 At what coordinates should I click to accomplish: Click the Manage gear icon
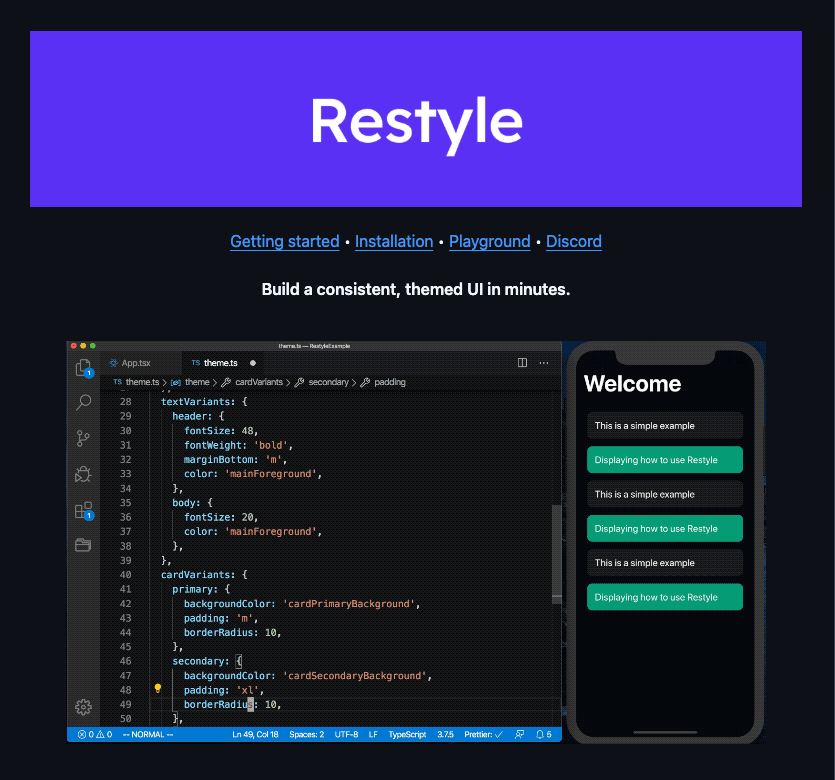[83, 707]
